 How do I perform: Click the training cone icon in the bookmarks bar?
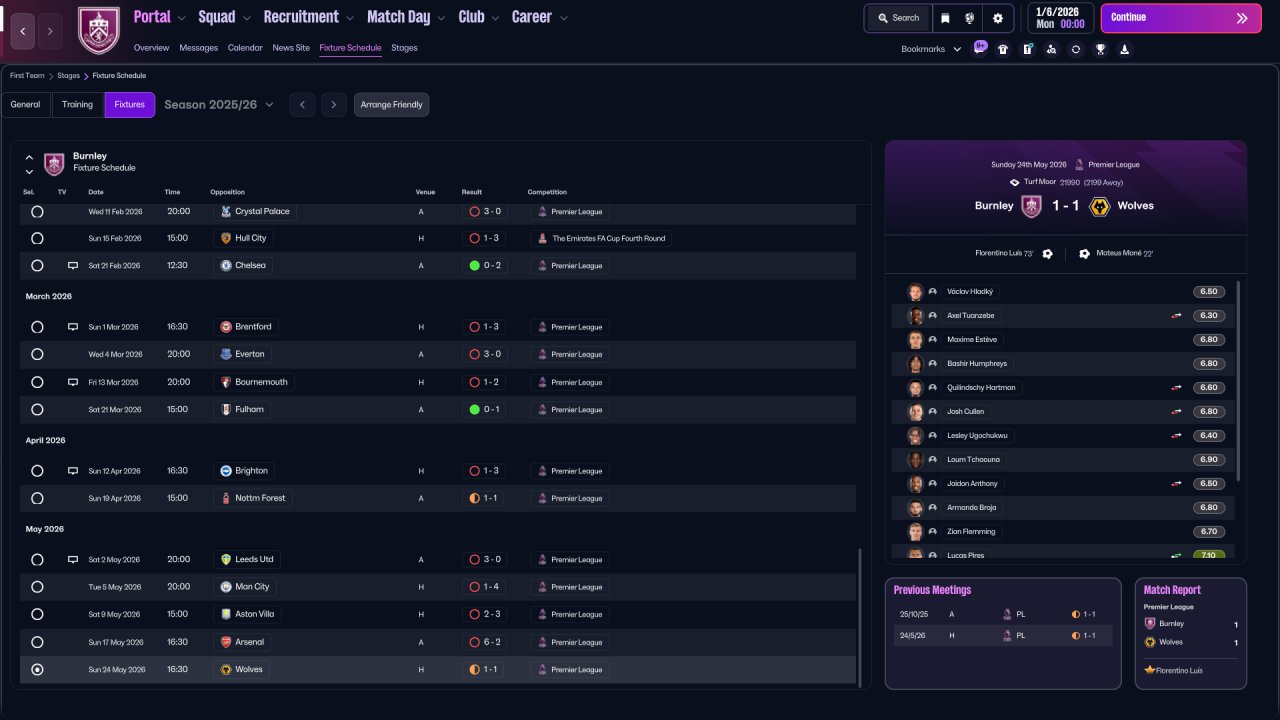click(x=1124, y=49)
